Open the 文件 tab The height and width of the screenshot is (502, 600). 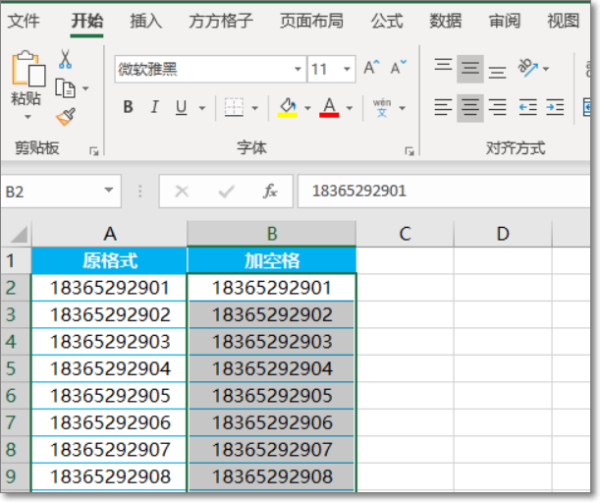tap(24, 21)
